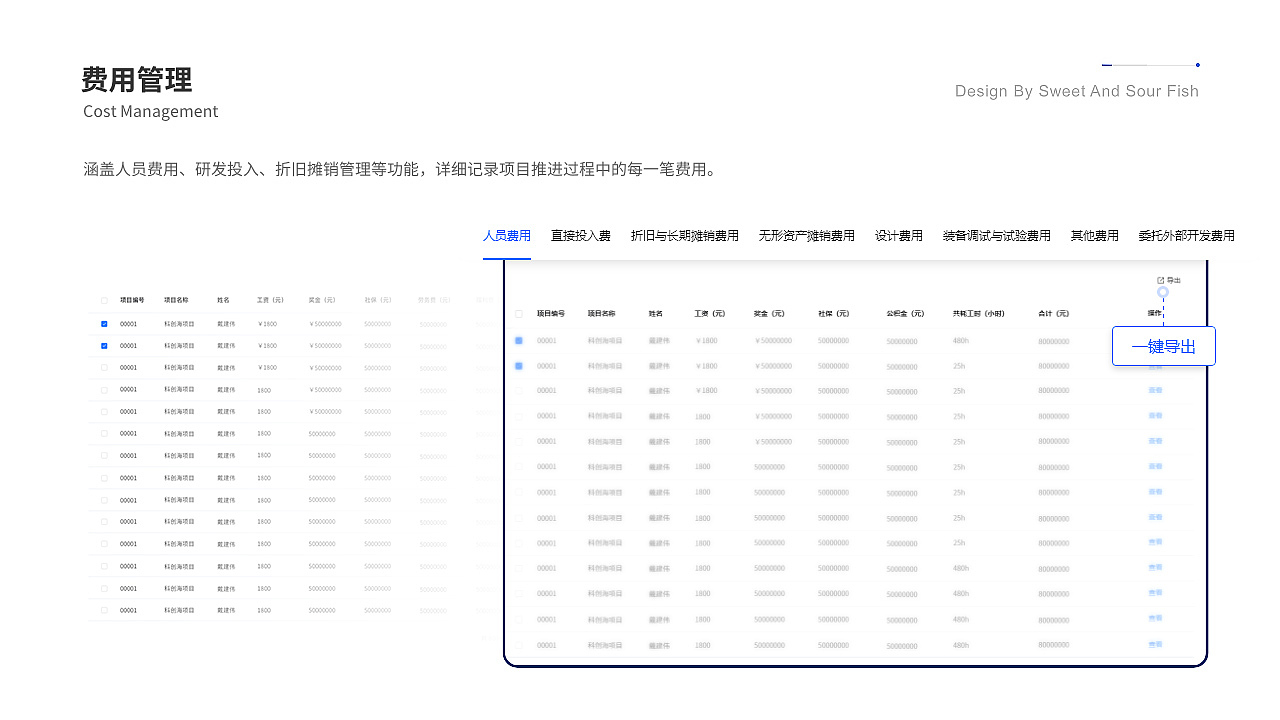Switch to the 直接投入费 tab
This screenshot has height=720, width=1280.
point(581,236)
